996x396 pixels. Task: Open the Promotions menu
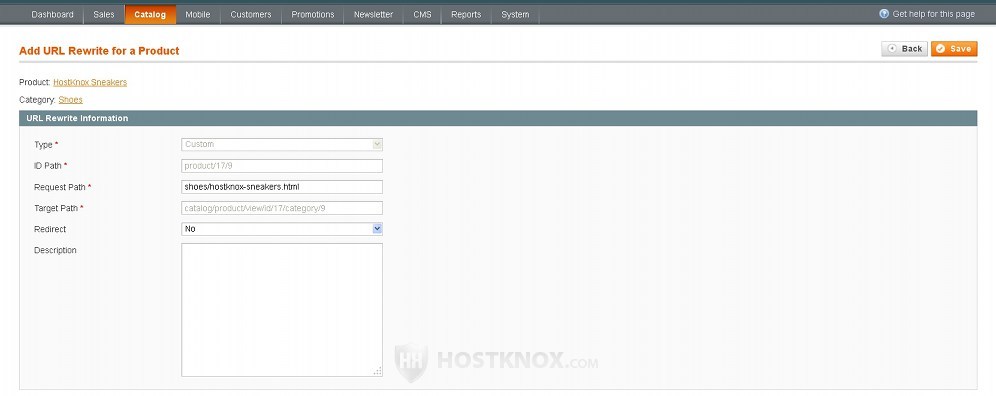click(x=313, y=15)
